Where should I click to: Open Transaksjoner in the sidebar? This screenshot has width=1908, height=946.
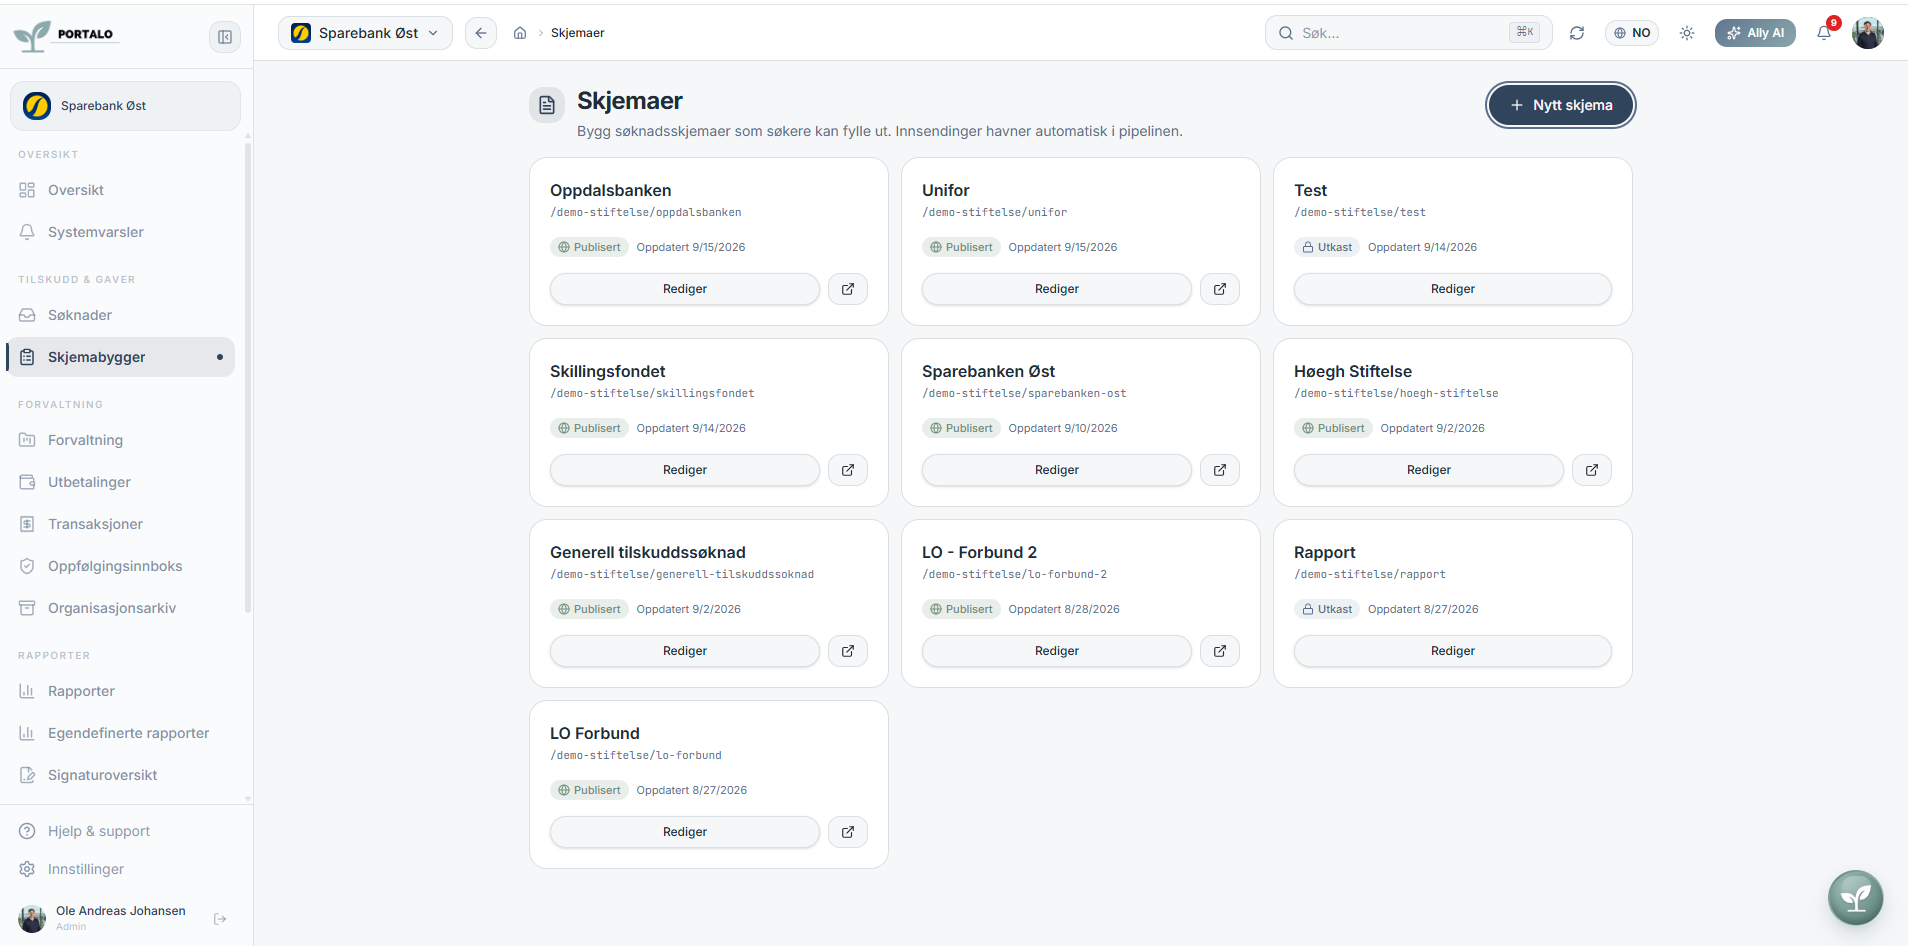pos(121,524)
